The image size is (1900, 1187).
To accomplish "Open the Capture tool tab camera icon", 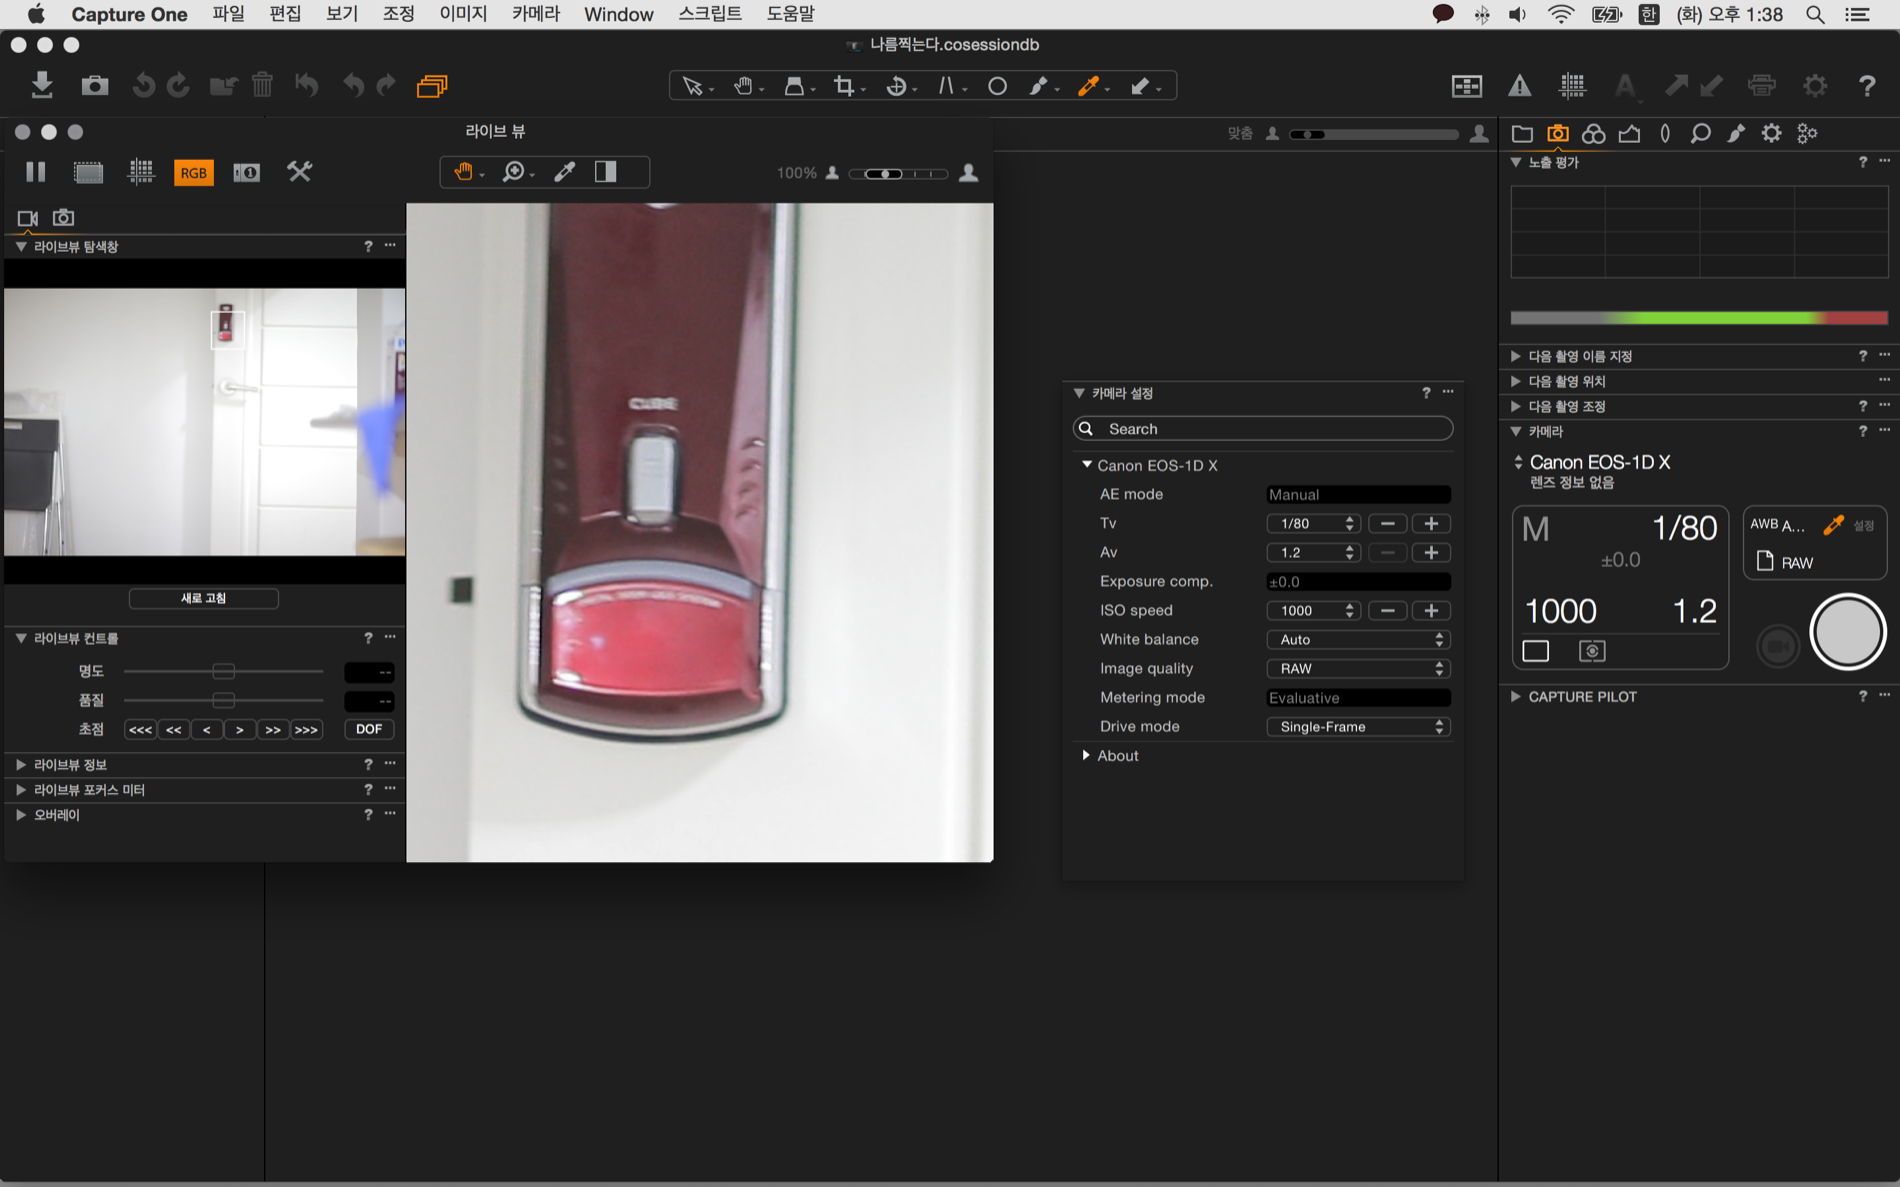I will [x=1557, y=133].
